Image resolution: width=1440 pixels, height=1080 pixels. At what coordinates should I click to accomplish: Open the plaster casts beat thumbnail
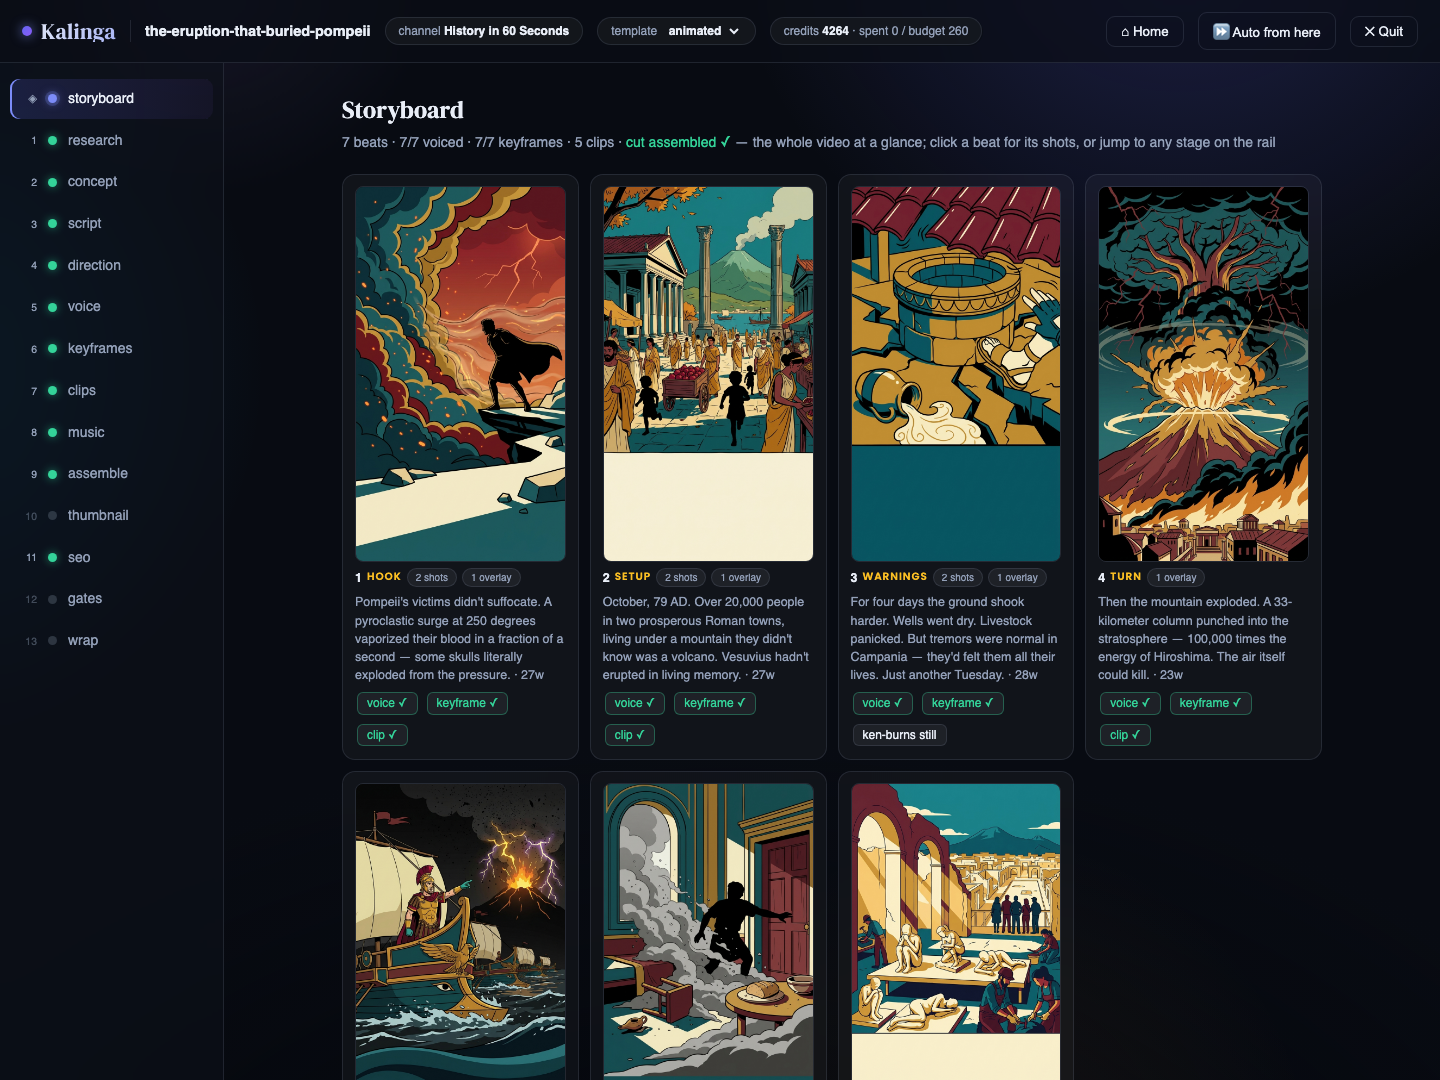point(956,931)
